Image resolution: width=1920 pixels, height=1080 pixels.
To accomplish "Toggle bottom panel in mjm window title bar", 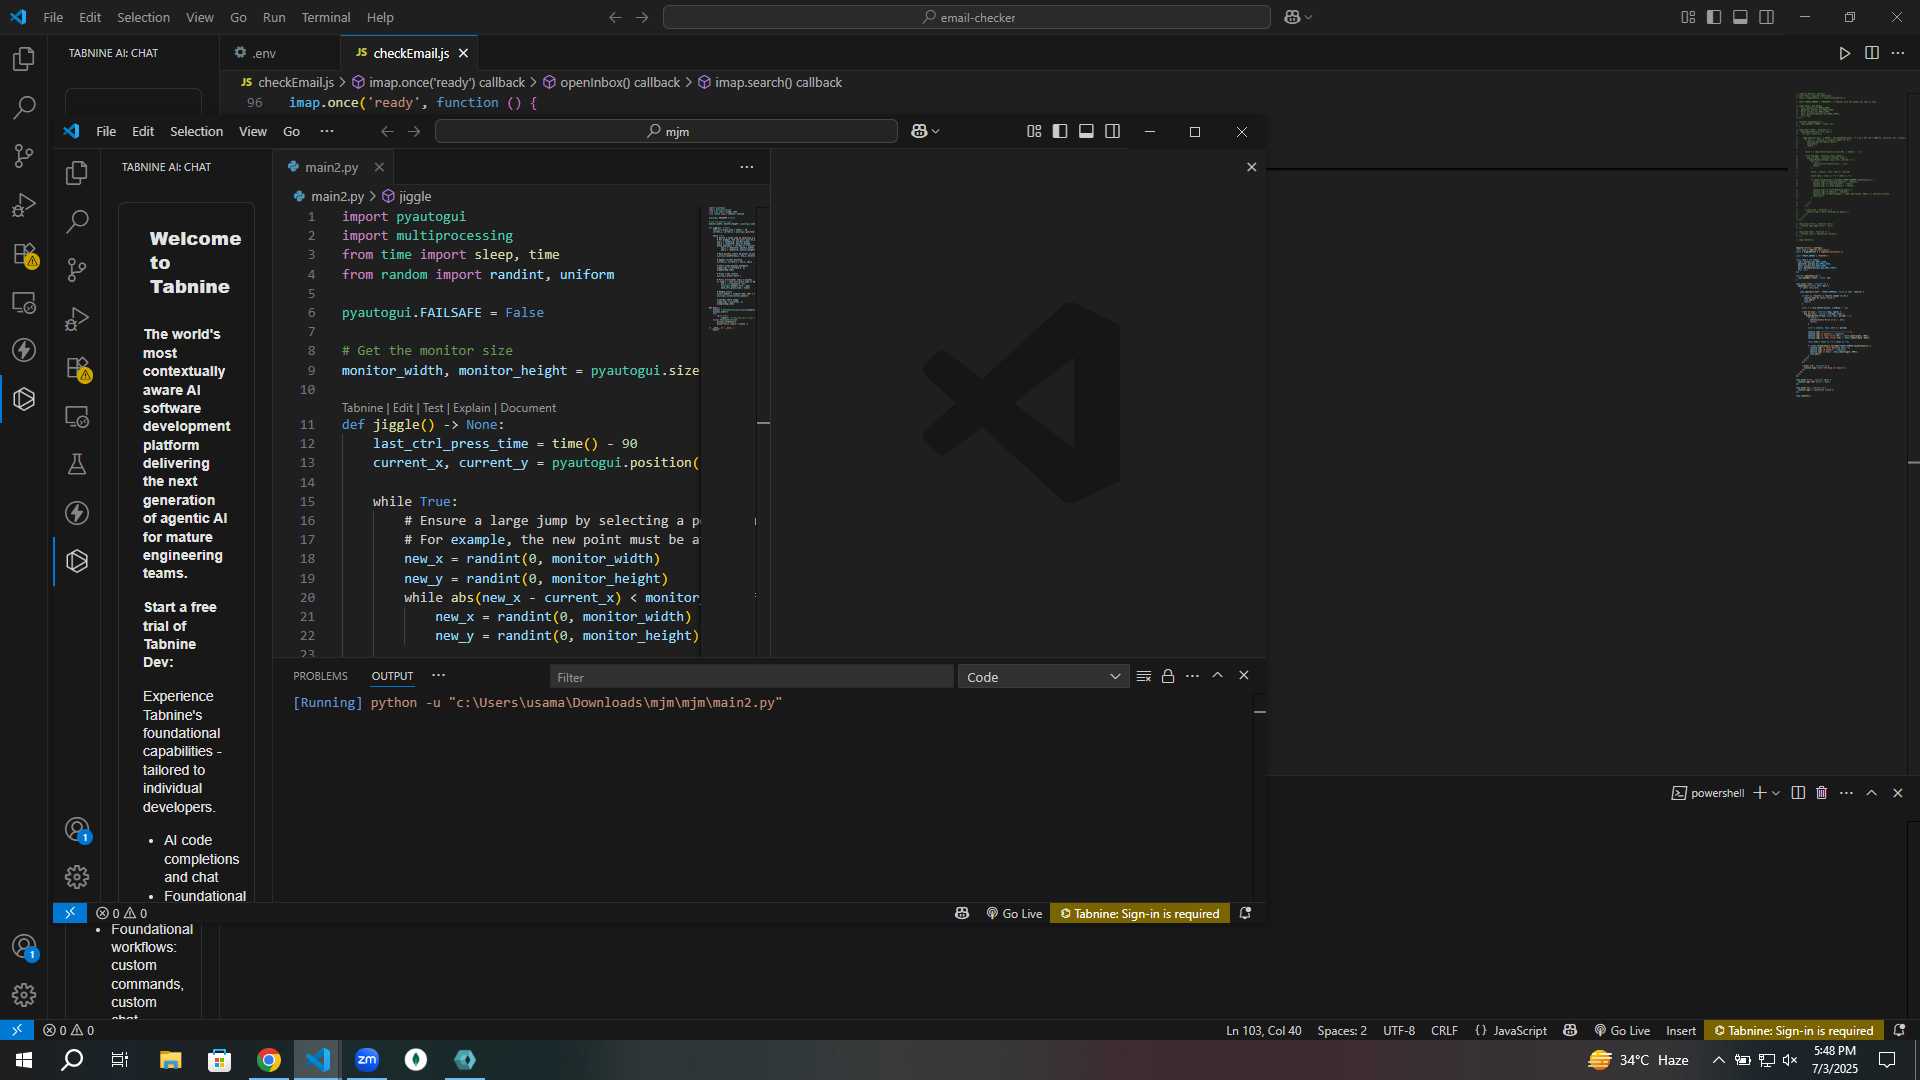I will (x=1086, y=131).
